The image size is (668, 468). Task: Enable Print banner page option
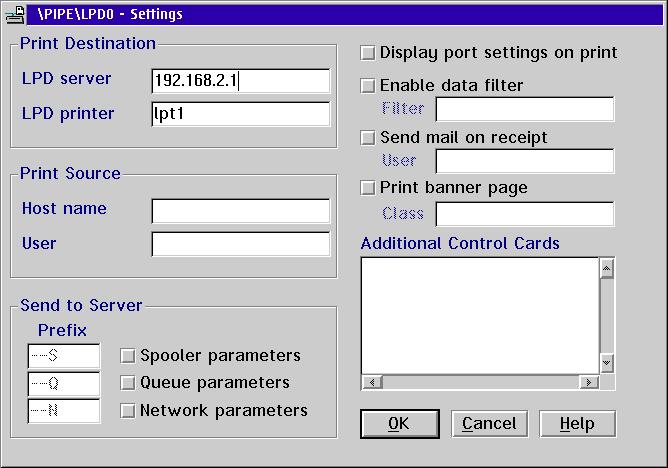click(368, 188)
